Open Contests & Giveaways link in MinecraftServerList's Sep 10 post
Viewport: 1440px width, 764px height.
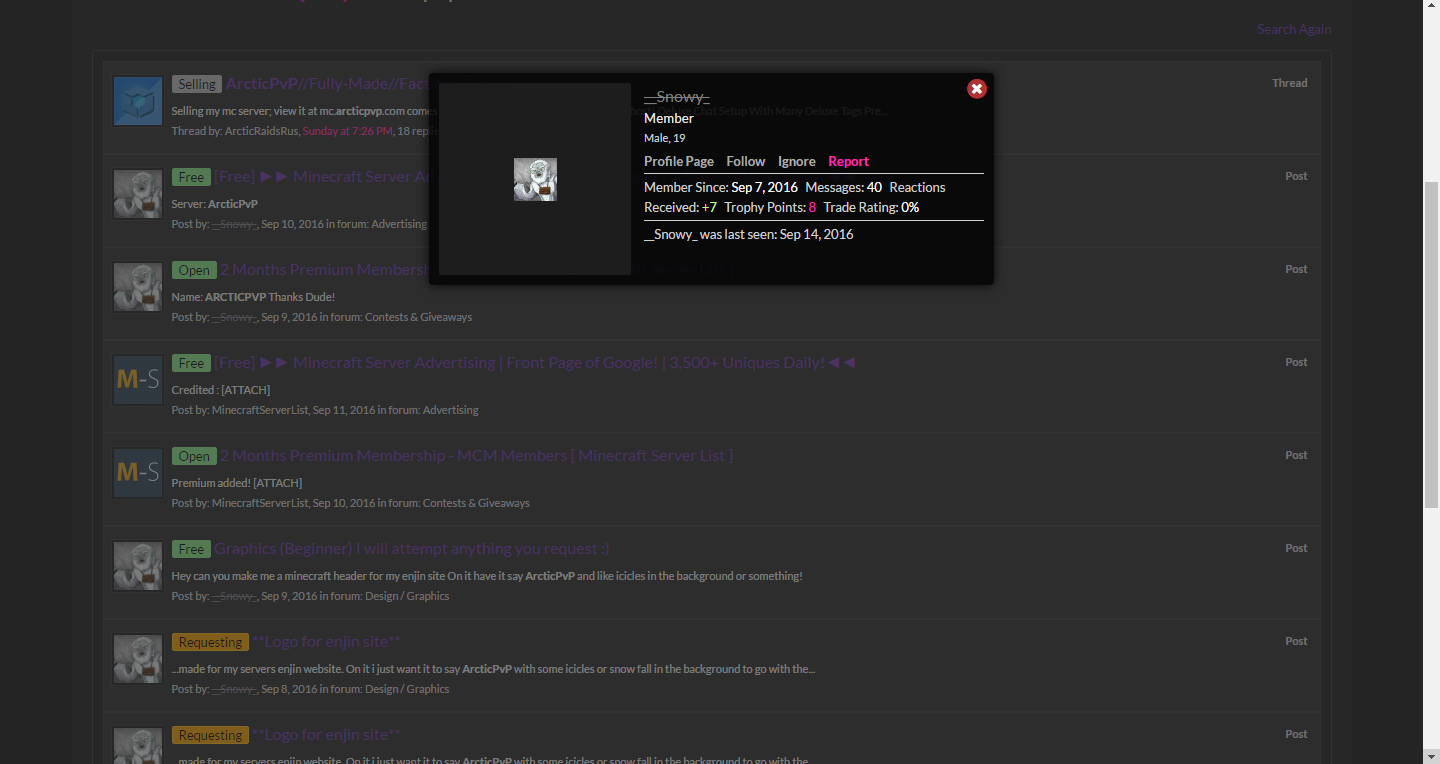coord(476,503)
